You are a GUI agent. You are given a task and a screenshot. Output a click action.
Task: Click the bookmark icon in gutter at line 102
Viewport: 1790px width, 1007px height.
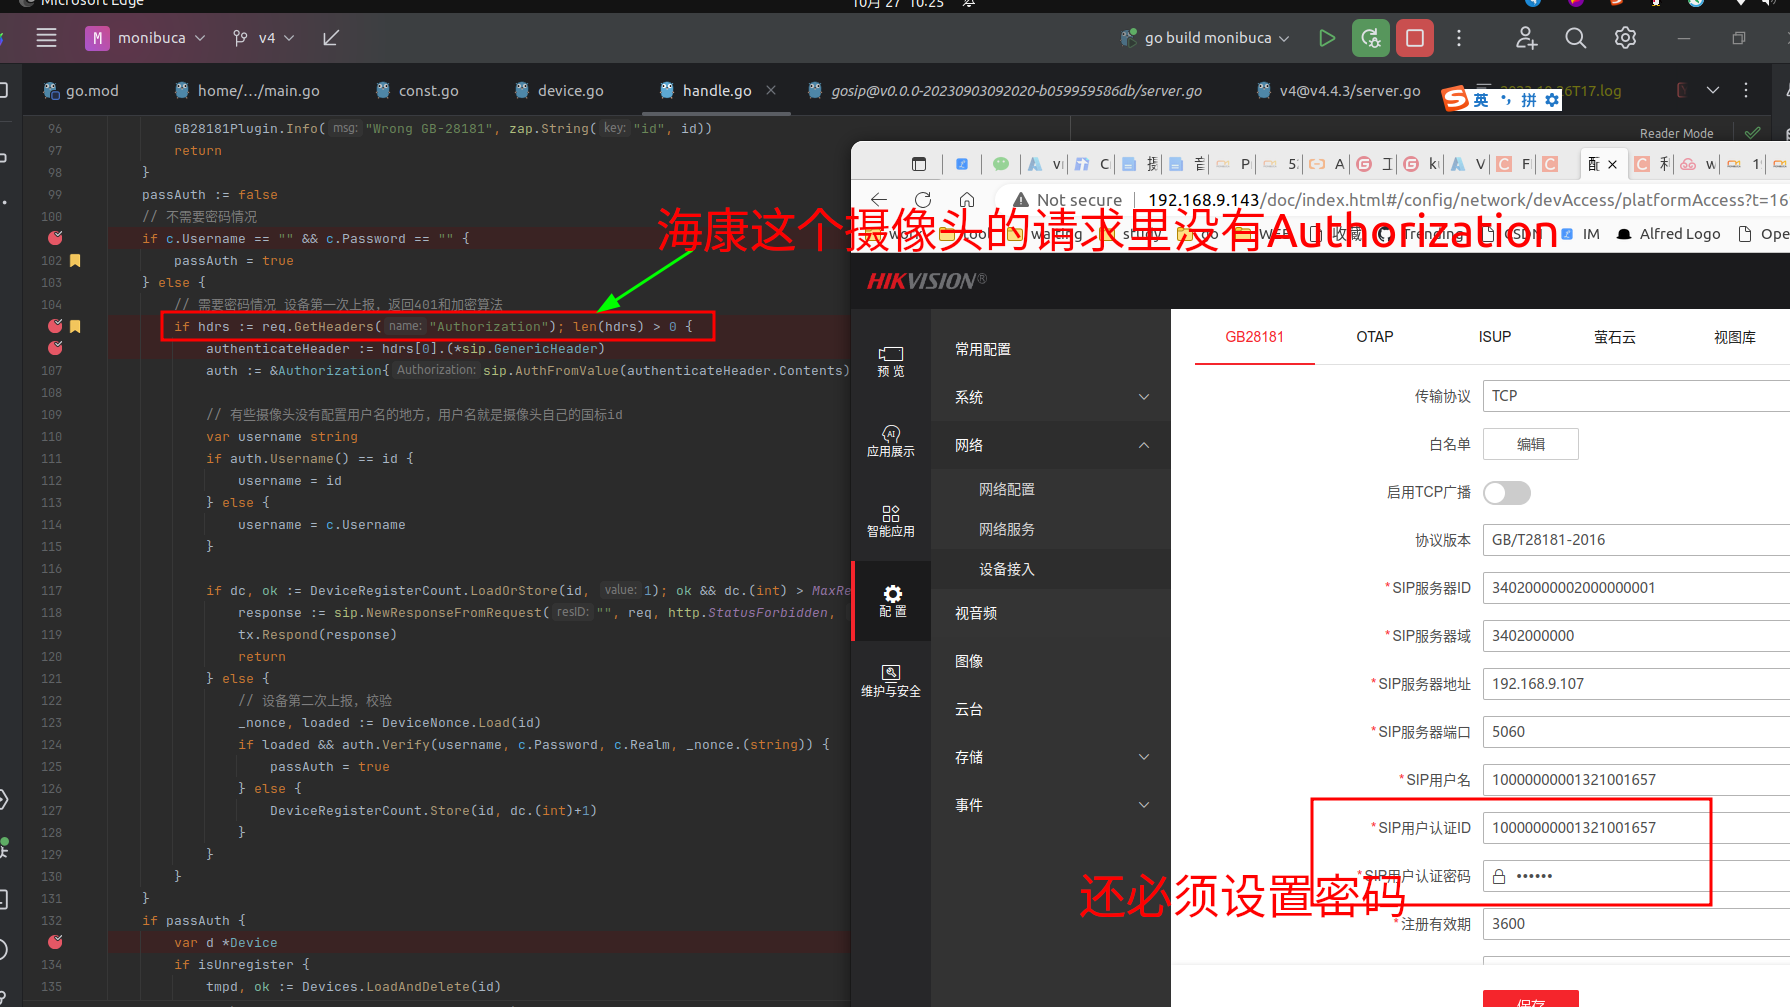(75, 260)
